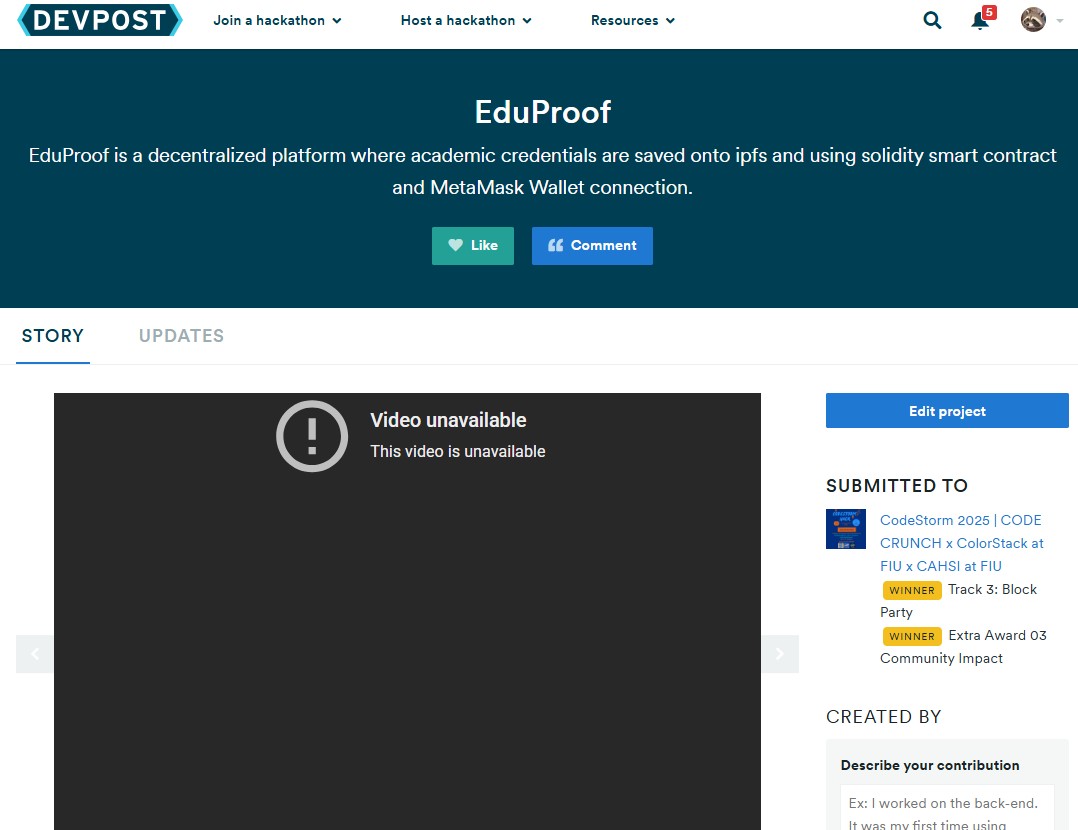Viewport: 1078px width, 830px height.
Task: Click the WINNER badge for Extra Award 03
Action: click(x=912, y=636)
